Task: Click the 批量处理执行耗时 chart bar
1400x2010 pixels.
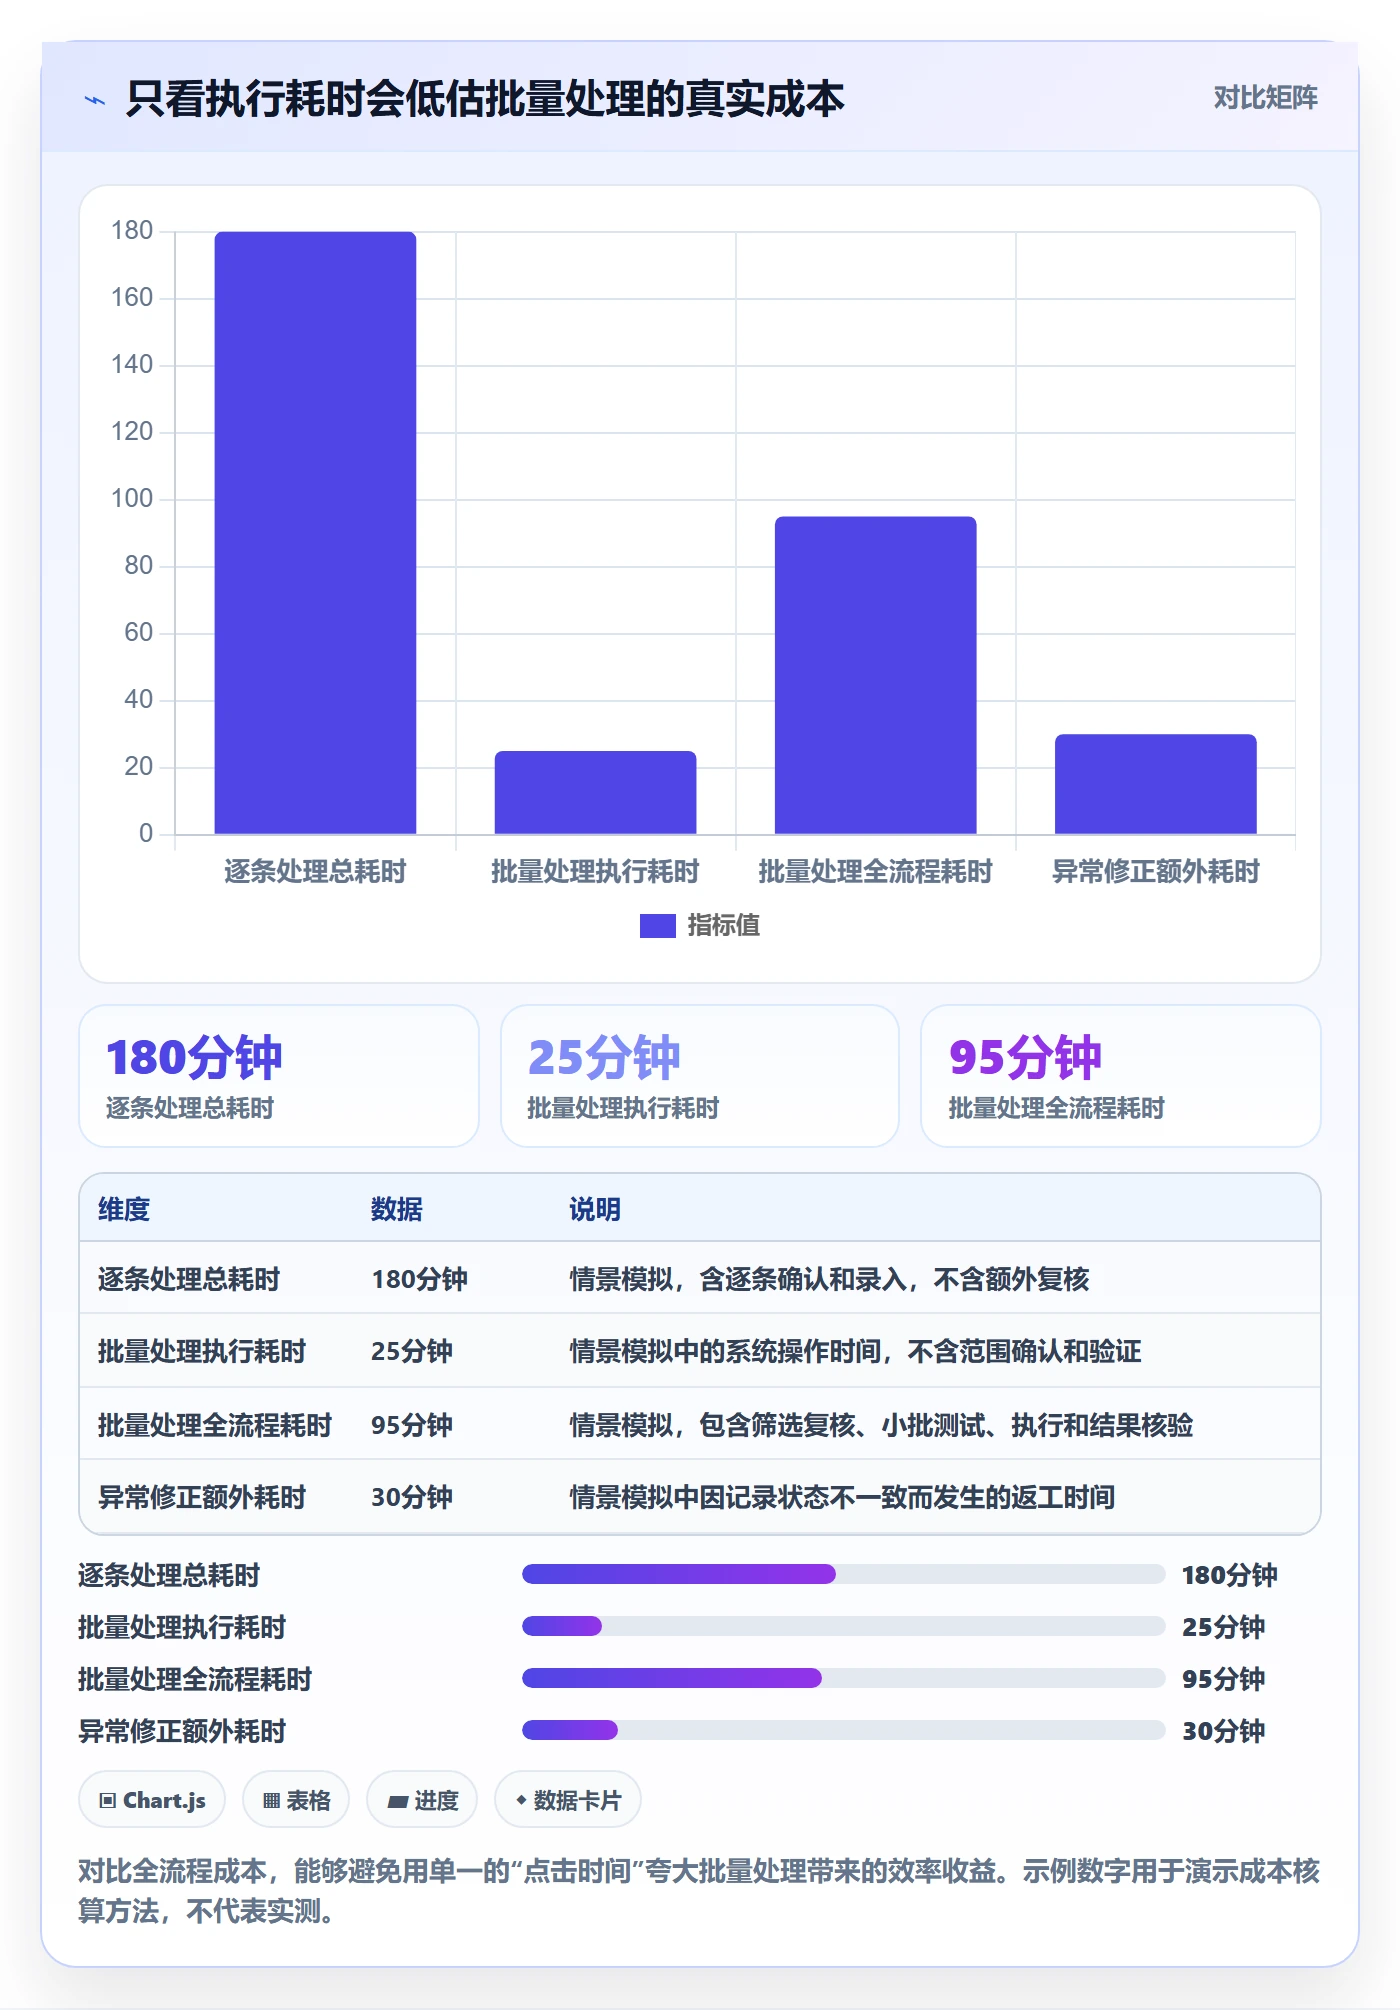Action: pyautogui.click(x=595, y=792)
